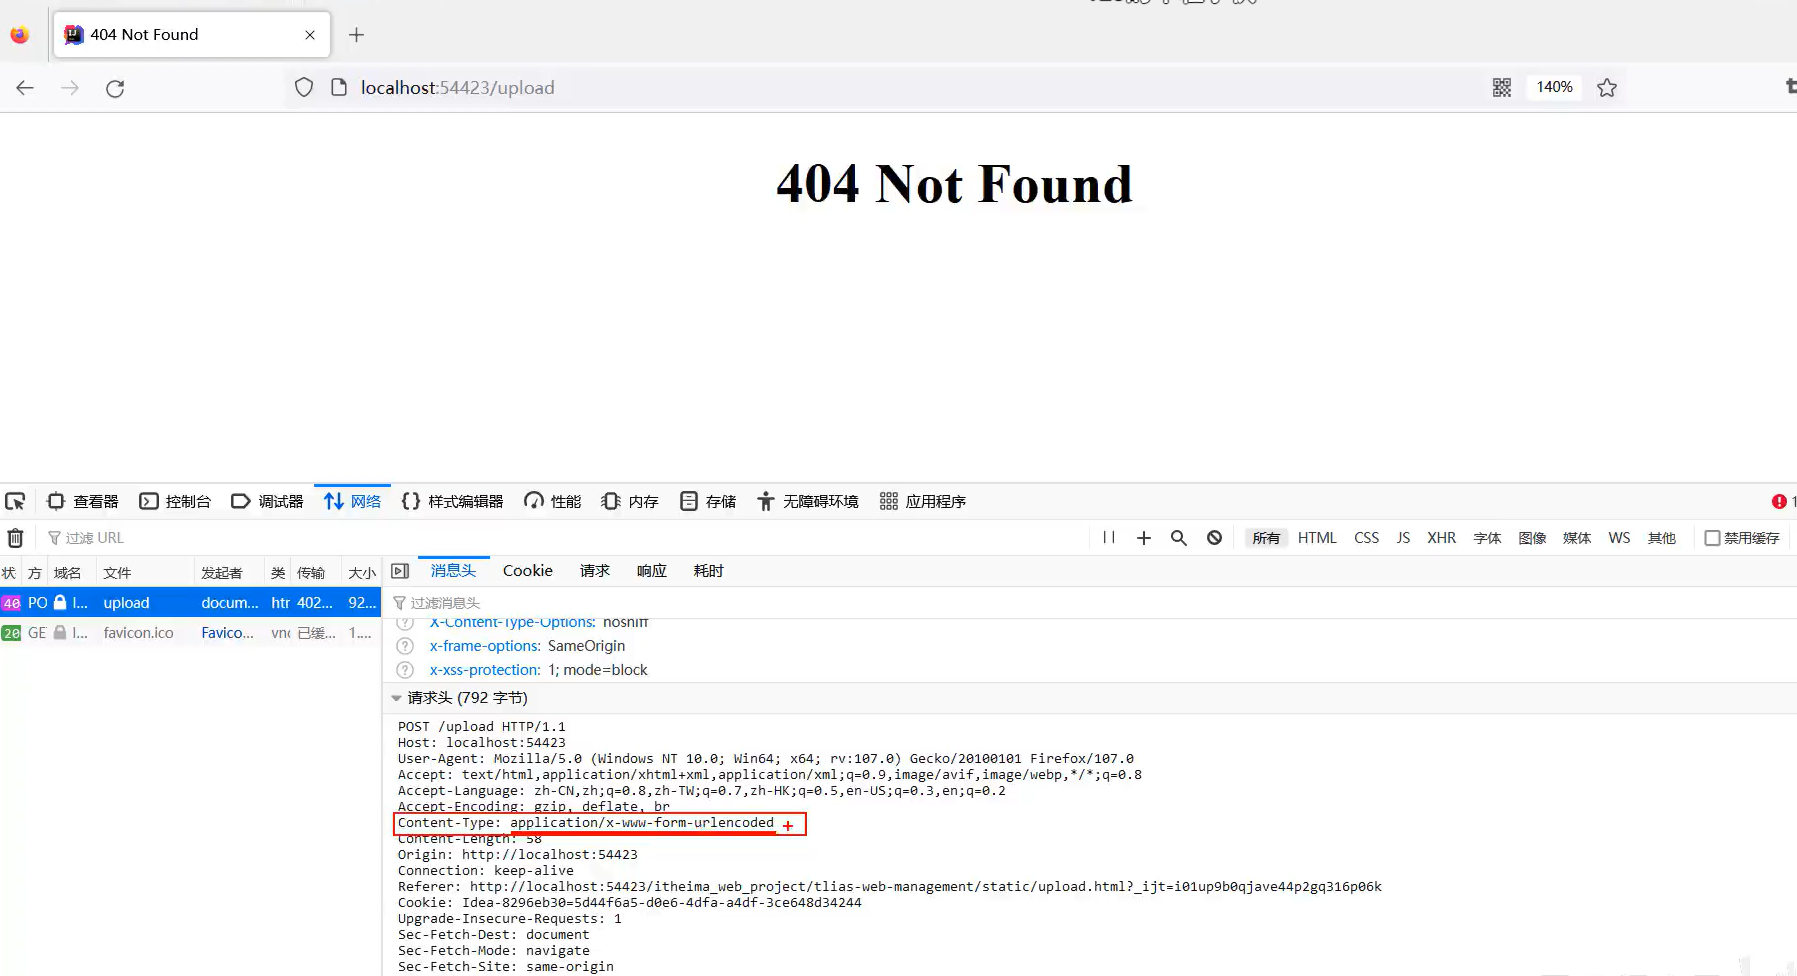This screenshot has width=1797, height=976.
Task: Filter requests by XHR
Action: click(1441, 538)
